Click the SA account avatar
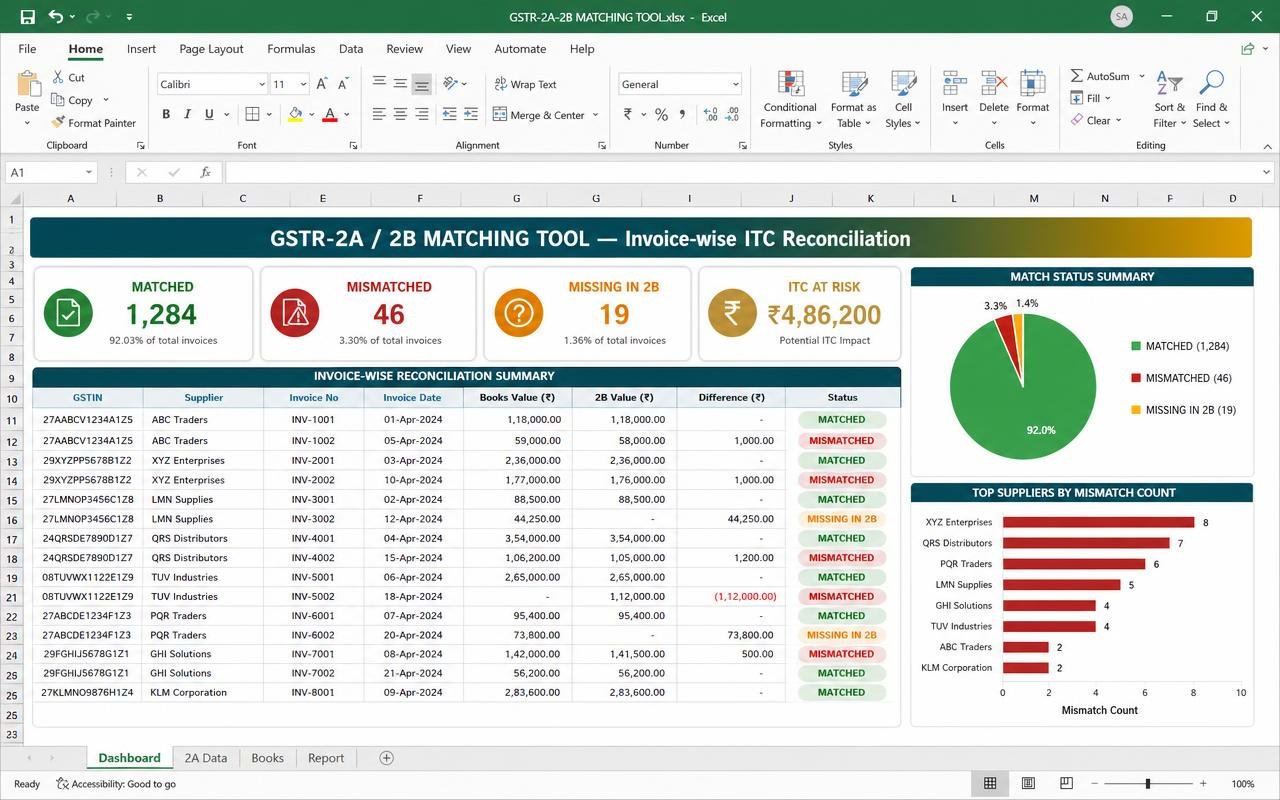 click(1122, 17)
